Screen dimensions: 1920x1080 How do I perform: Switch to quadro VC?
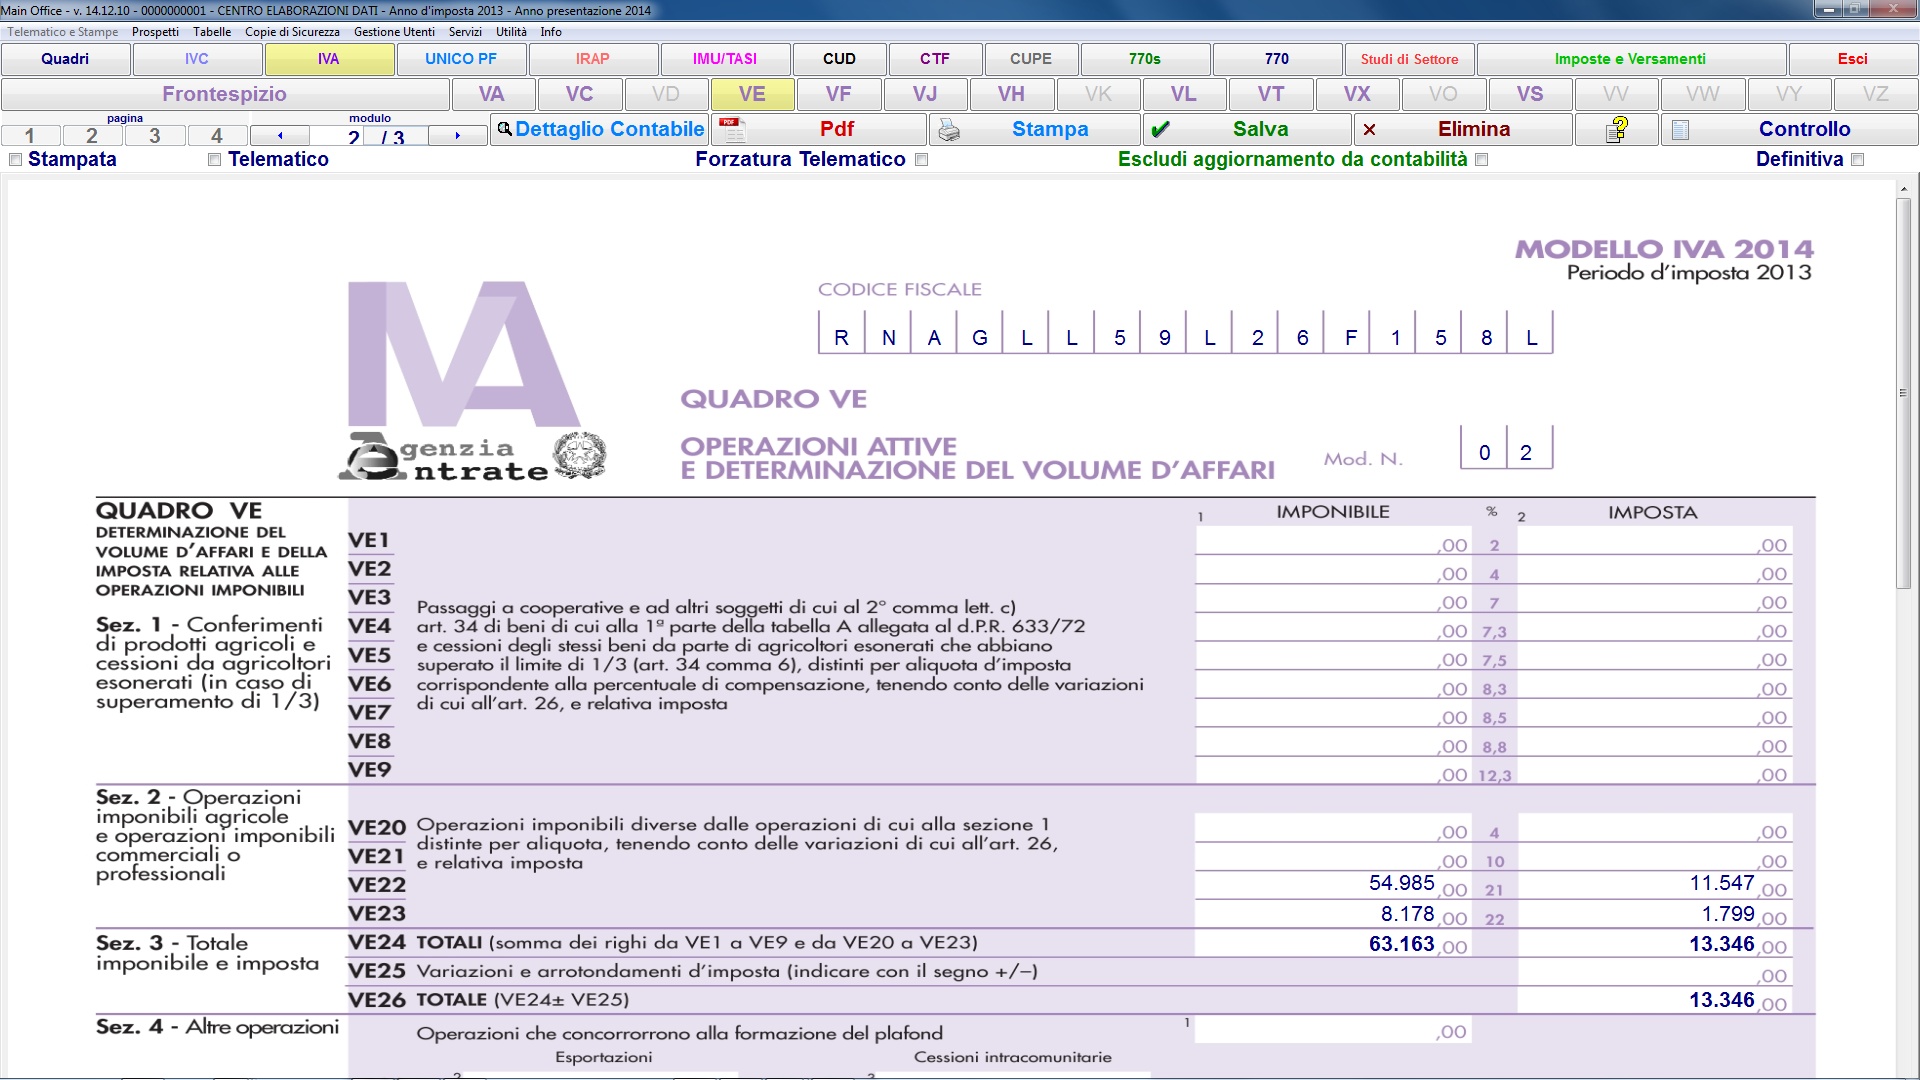click(580, 94)
